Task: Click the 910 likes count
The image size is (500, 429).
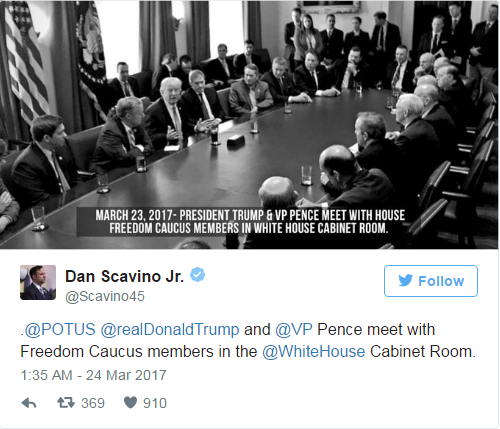Action: (155, 403)
